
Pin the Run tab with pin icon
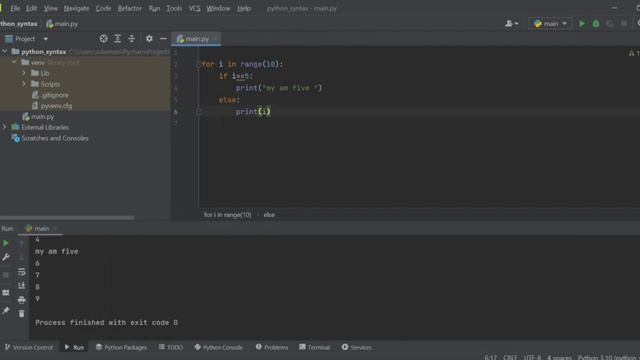(x=6, y=311)
